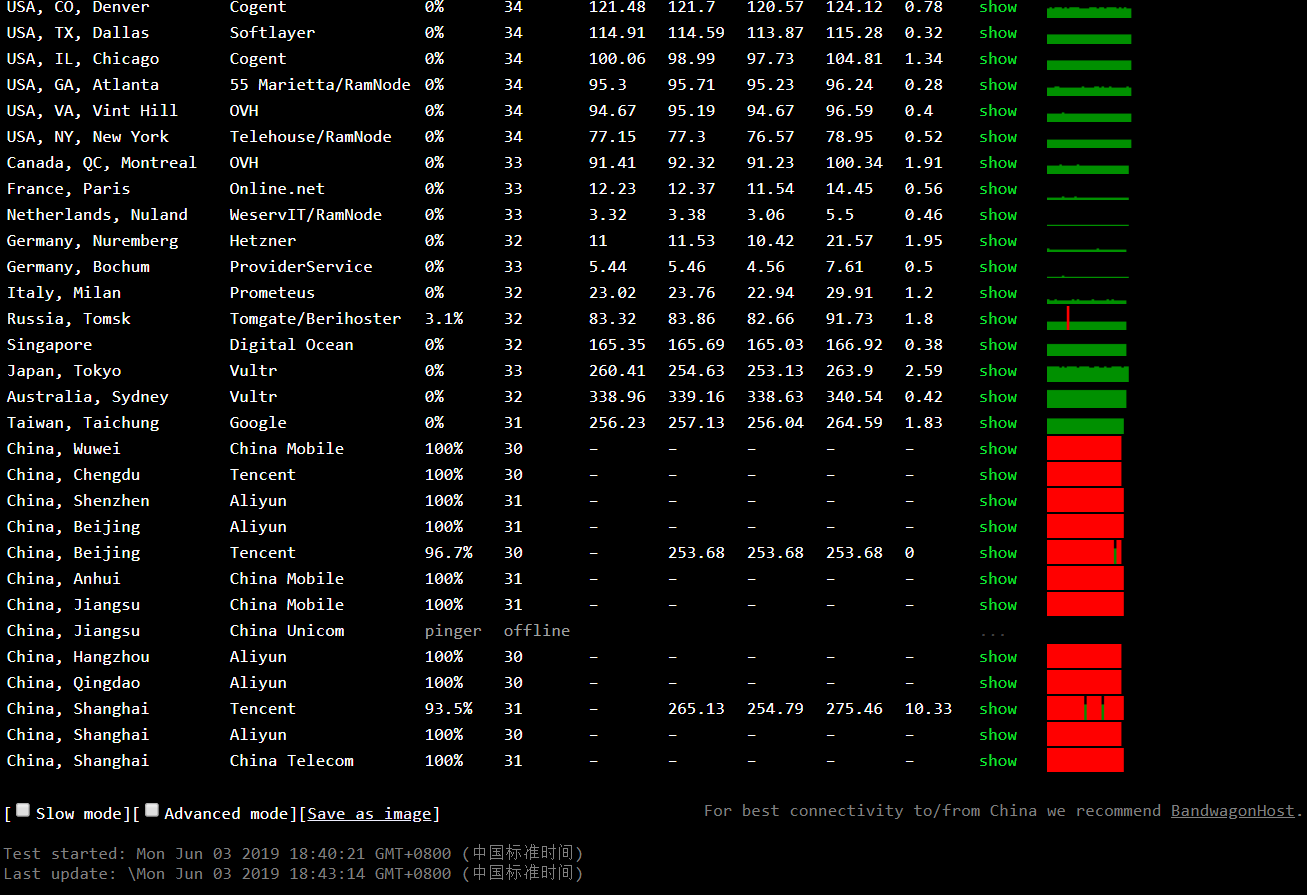Click the 'offline' status text
Image resolution: width=1307 pixels, height=895 pixels.
point(537,631)
